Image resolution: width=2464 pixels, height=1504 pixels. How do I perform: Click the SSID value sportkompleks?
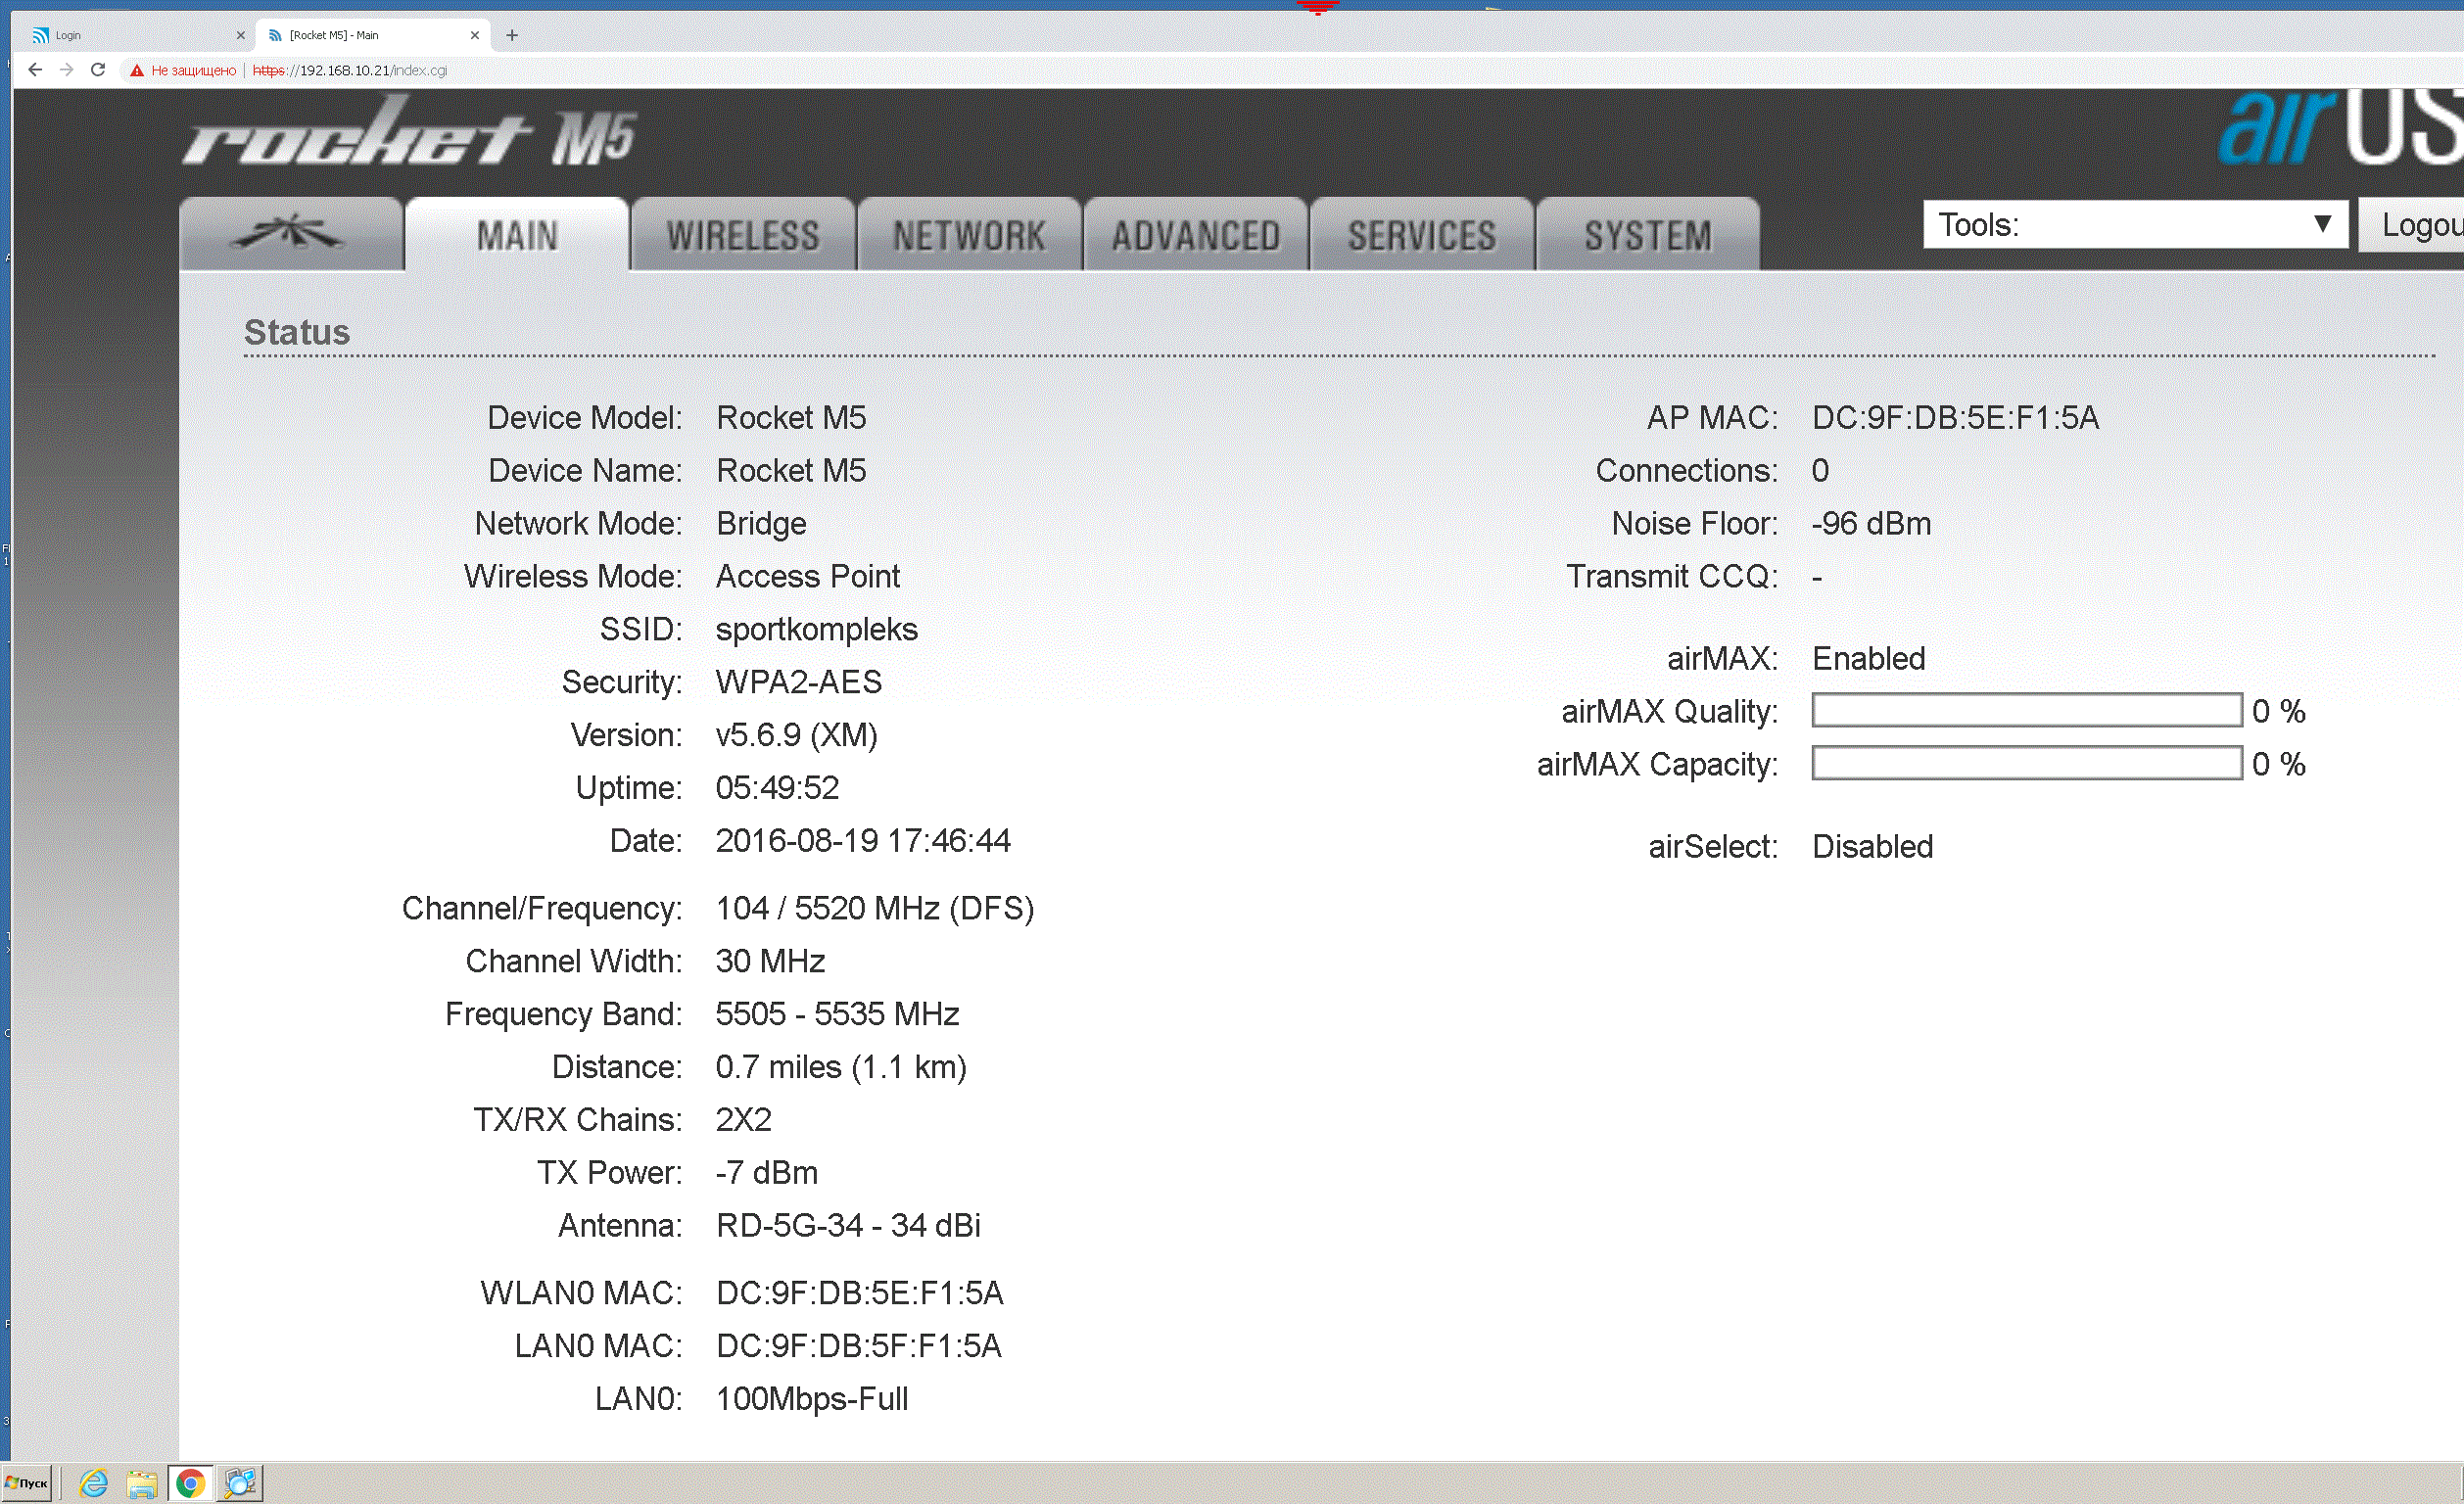(816, 630)
